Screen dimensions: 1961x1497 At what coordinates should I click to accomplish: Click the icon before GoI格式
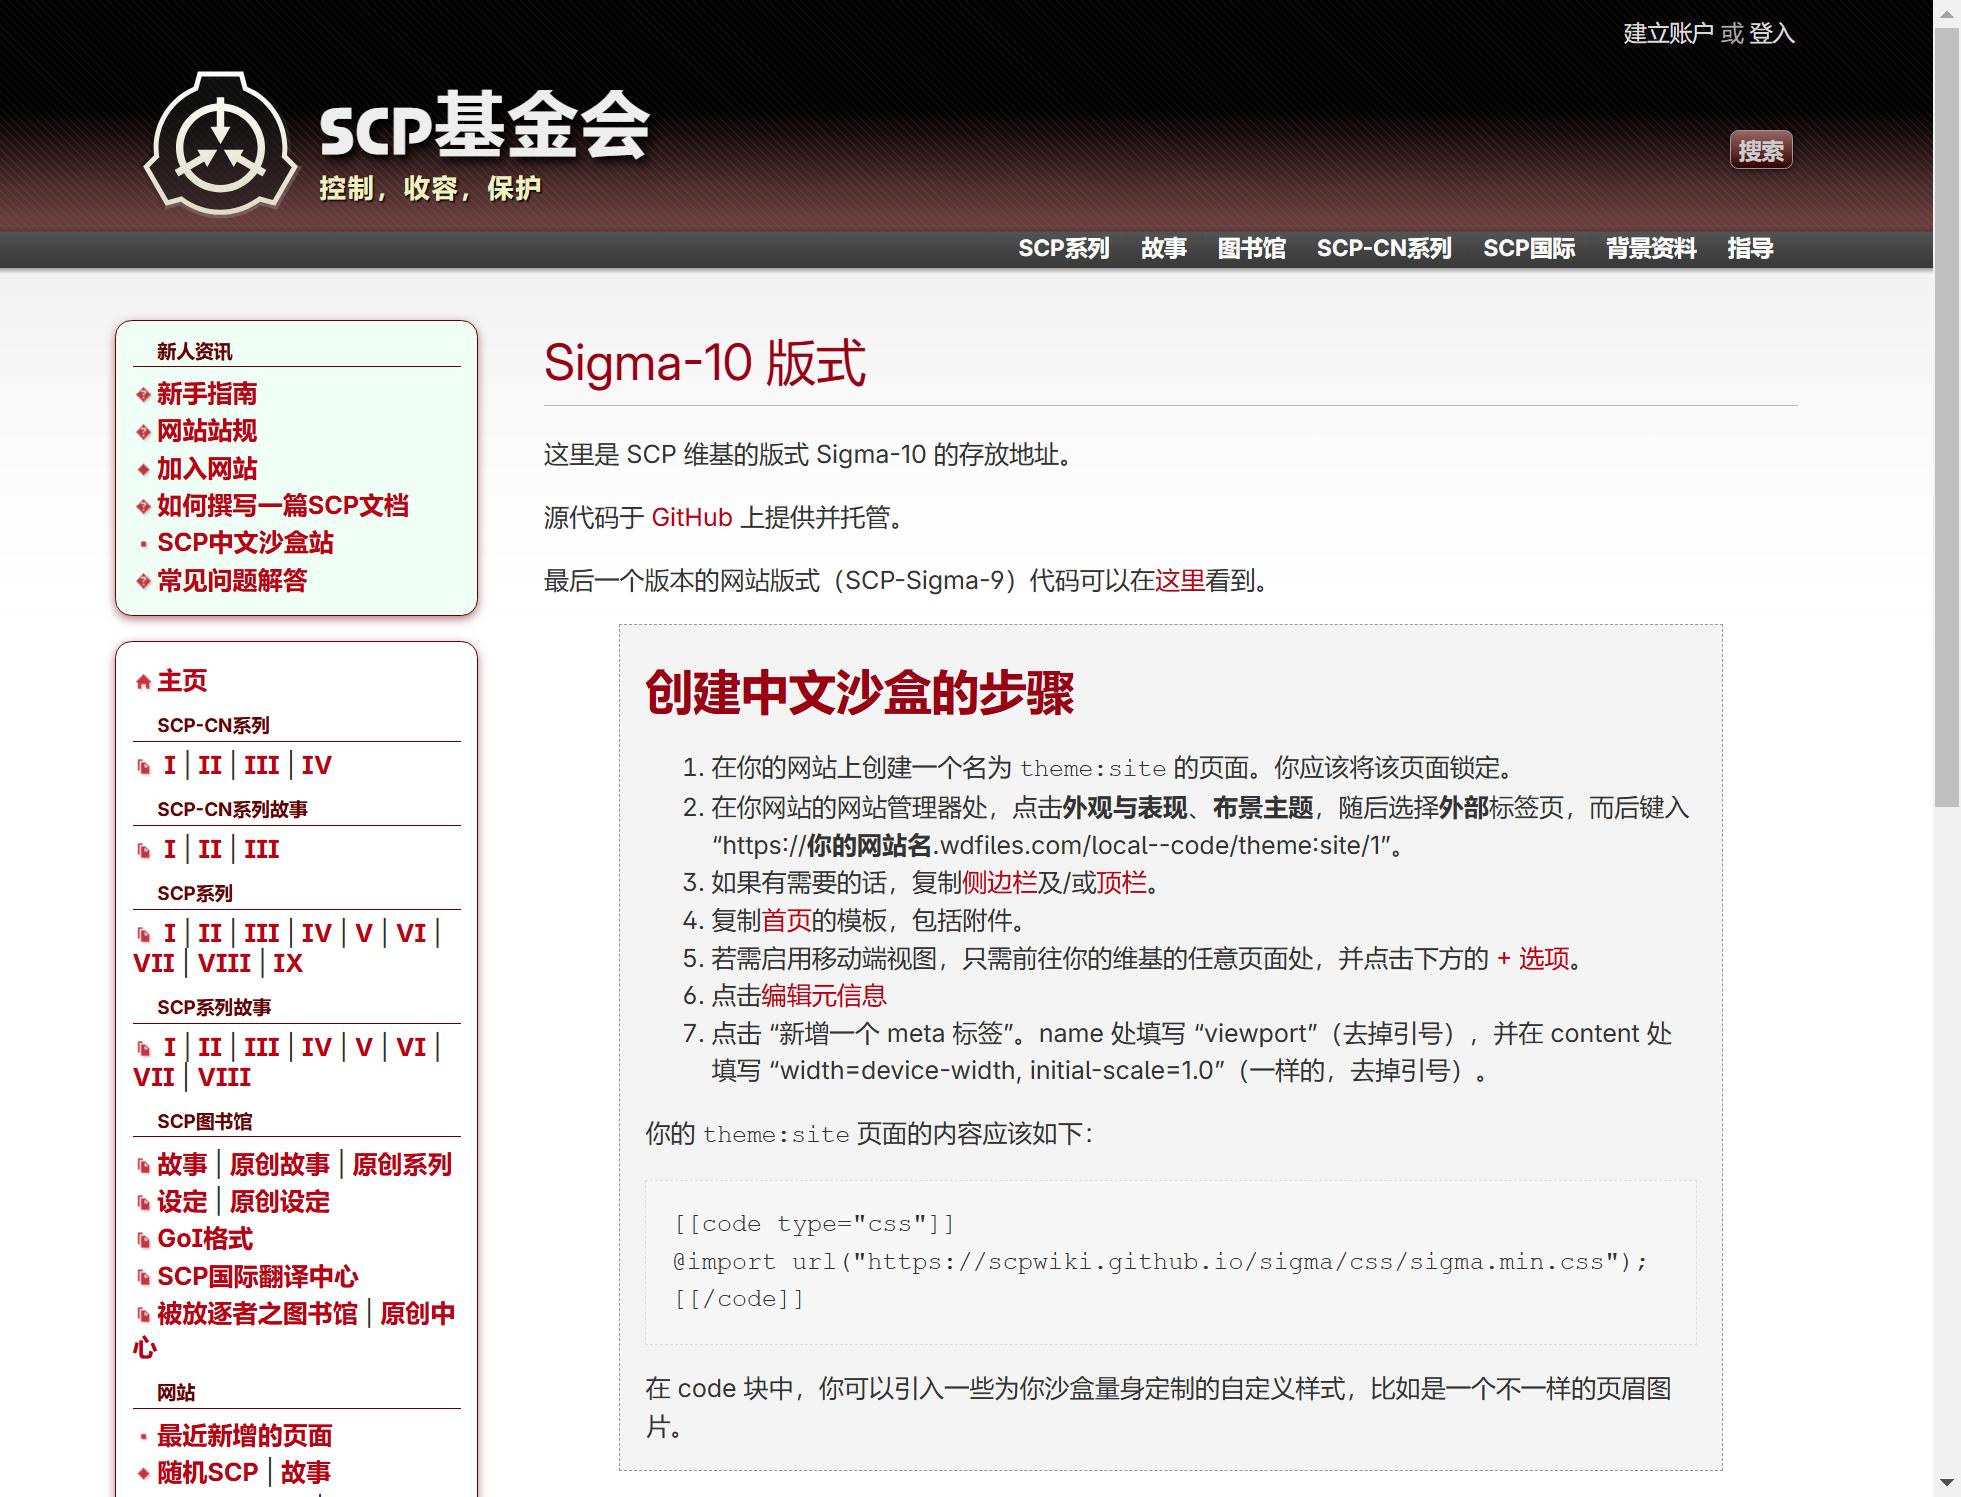pos(143,1240)
